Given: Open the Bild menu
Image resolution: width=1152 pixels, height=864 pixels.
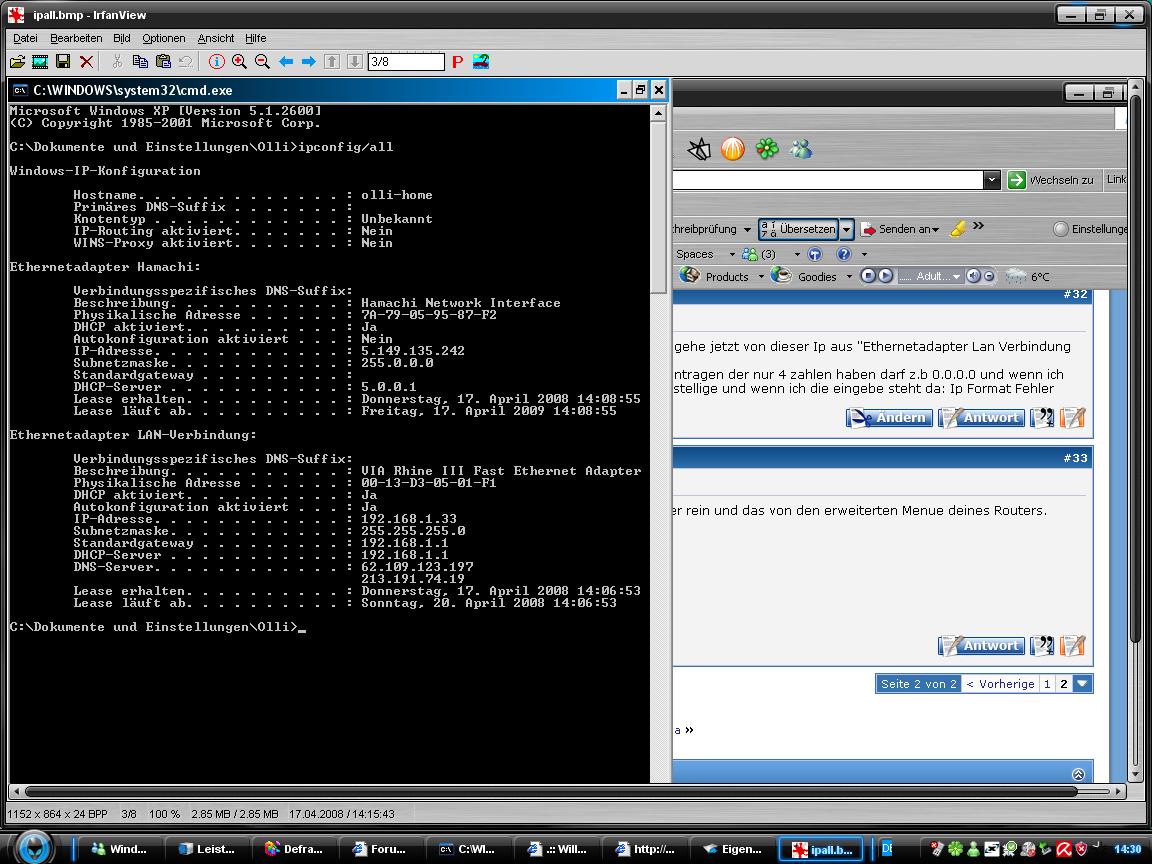Looking at the screenshot, I should click(122, 38).
